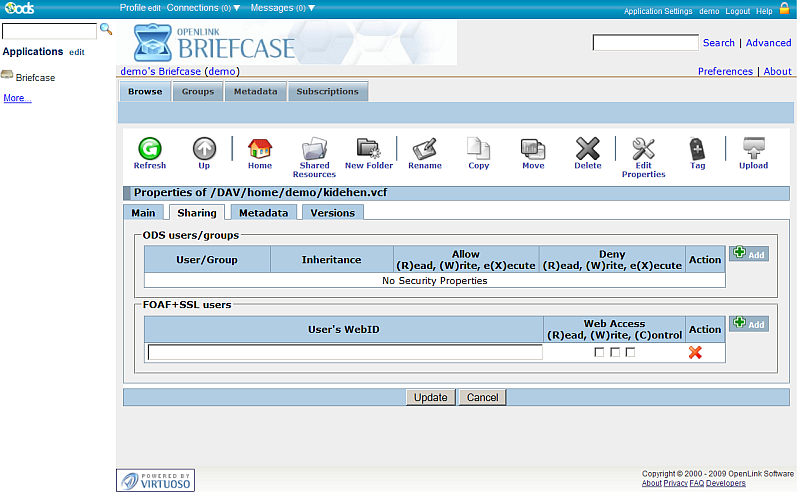The width and height of the screenshot is (800, 496).
Task: Click the More... link in sidebar
Action: (x=17, y=98)
